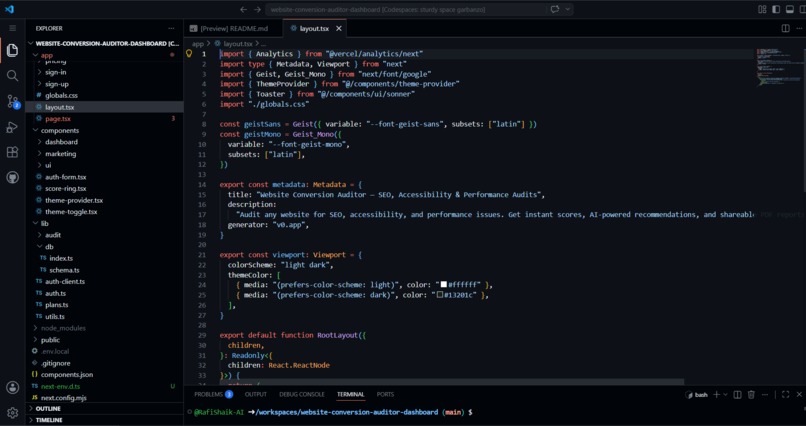806x426 pixels.
Task: Open the Explorer view in activity bar
Action: [x=12, y=50]
